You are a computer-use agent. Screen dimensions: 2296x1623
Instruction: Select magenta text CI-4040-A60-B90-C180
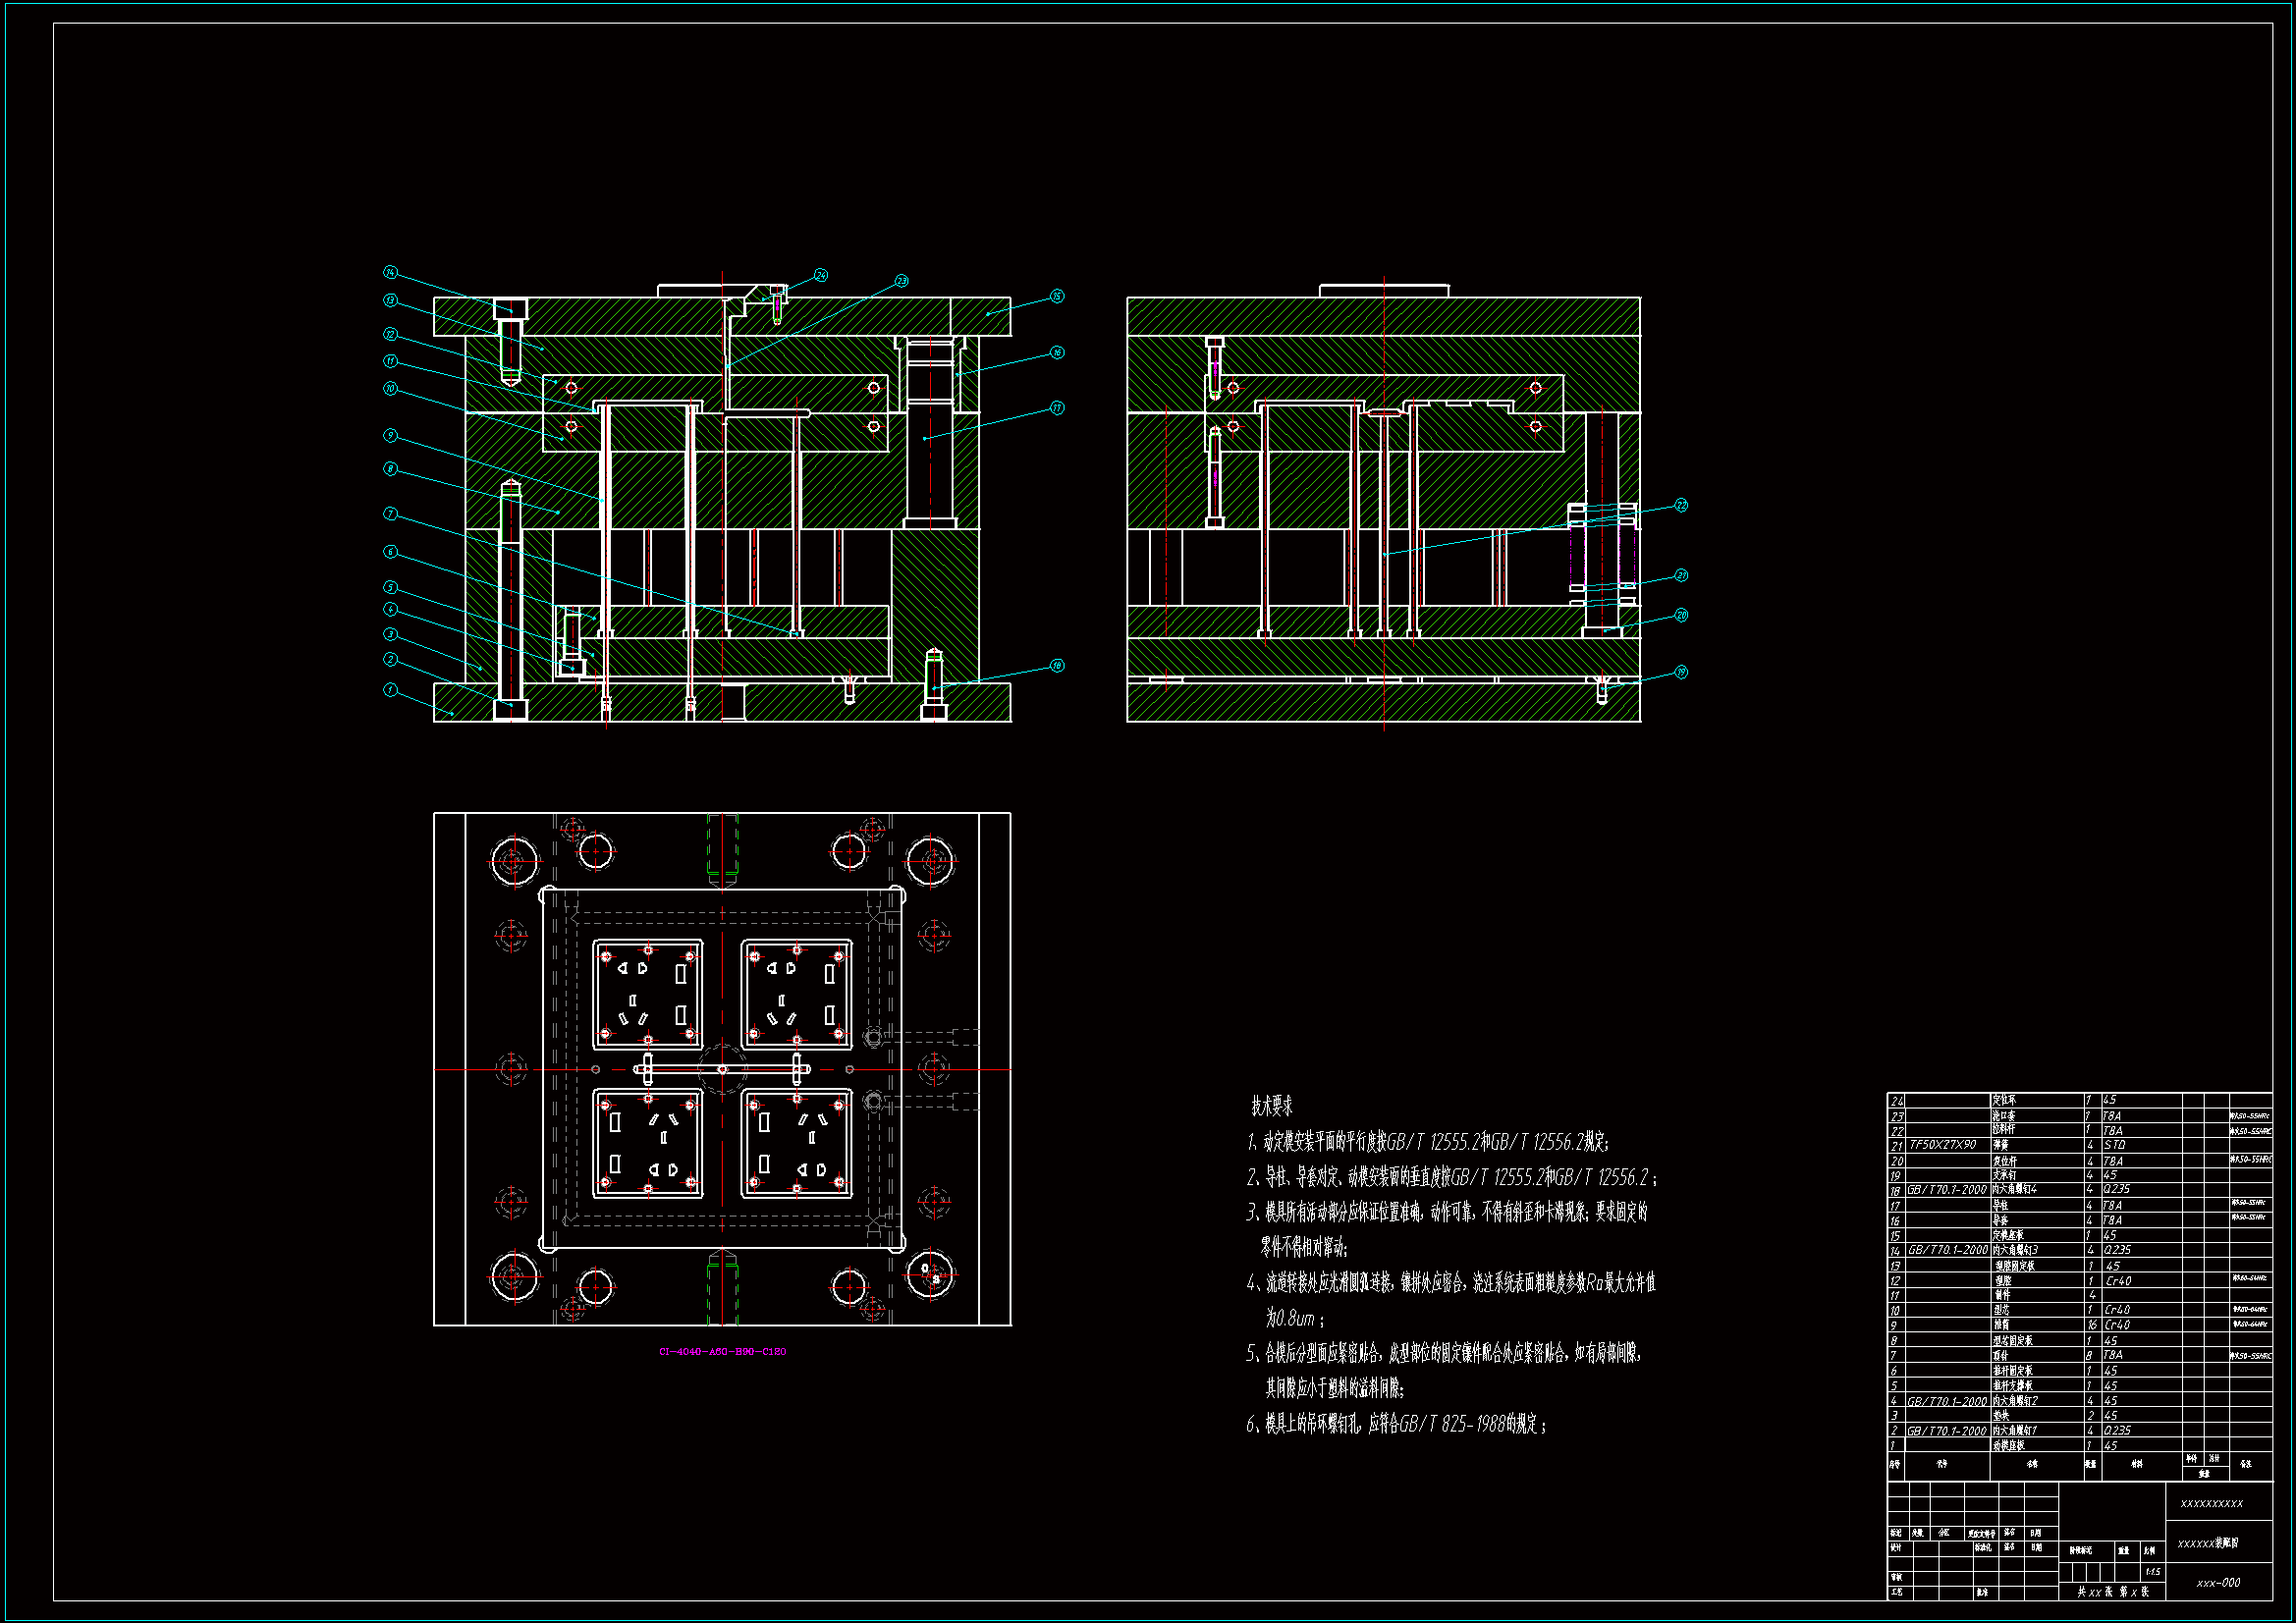722,1352
